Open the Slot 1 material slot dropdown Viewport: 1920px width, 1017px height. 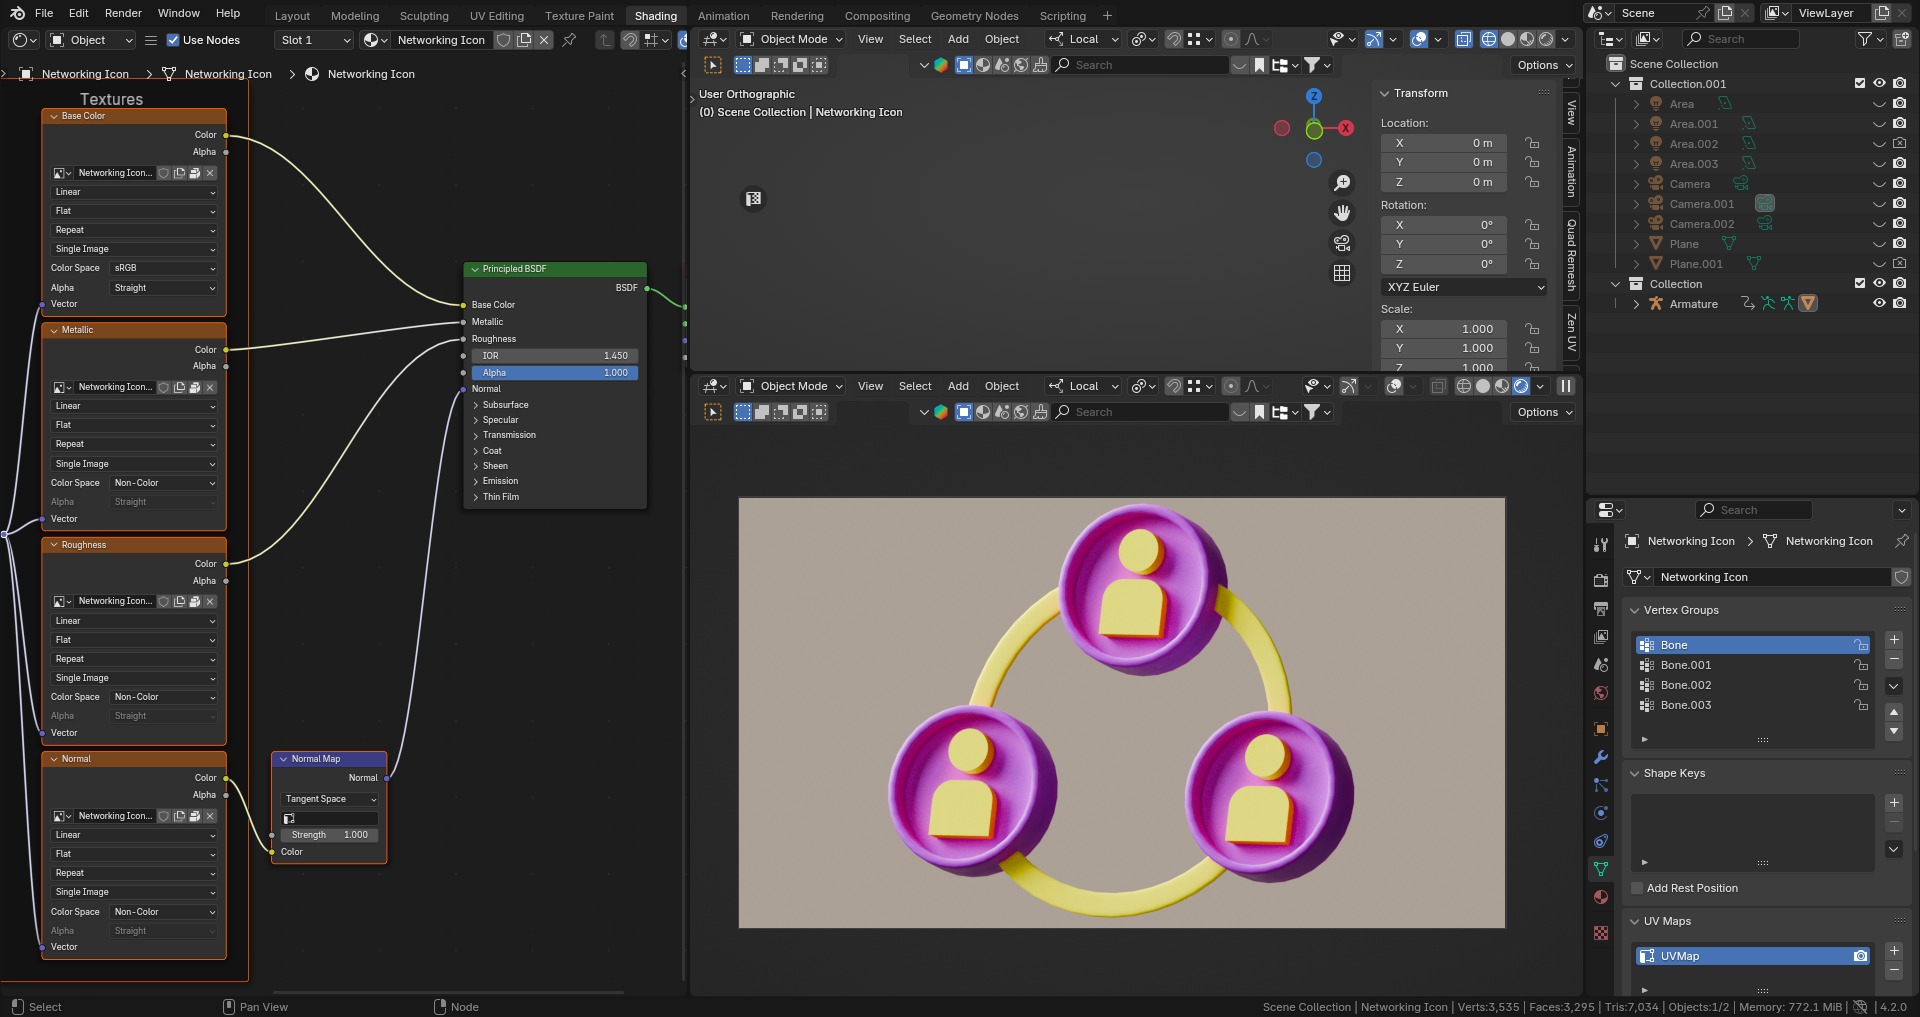pyautogui.click(x=315, y=40)
